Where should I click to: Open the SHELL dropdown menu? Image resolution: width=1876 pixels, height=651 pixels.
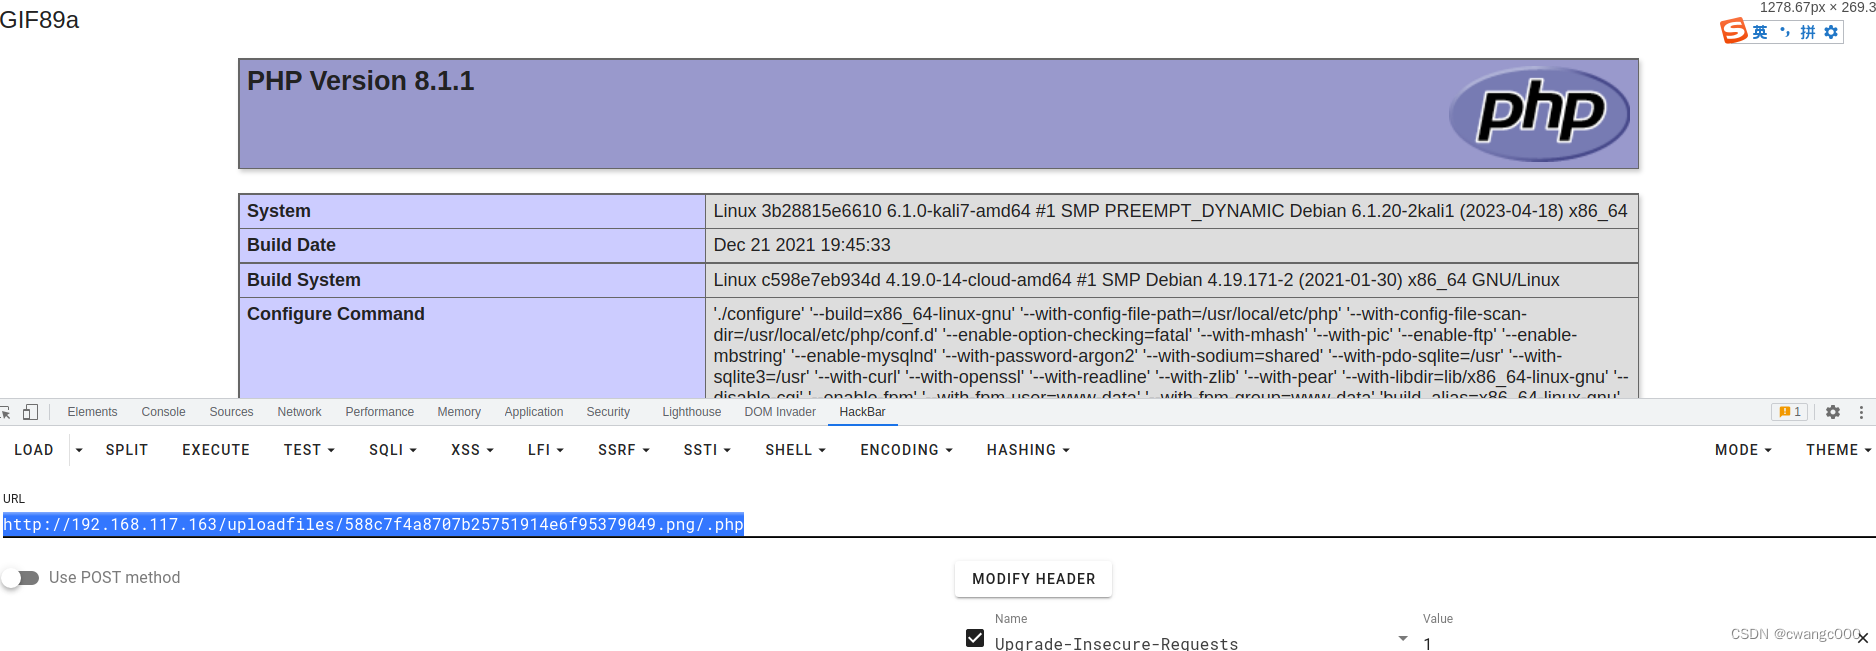point(795,450)
